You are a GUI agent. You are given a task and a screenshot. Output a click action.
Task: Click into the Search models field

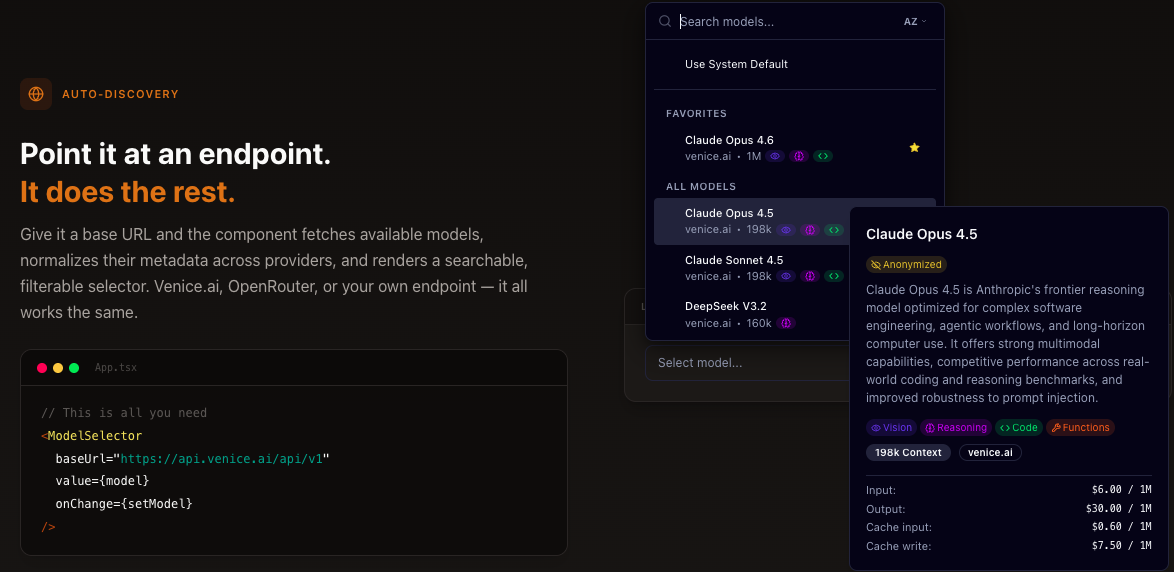(x=786, y=22)
